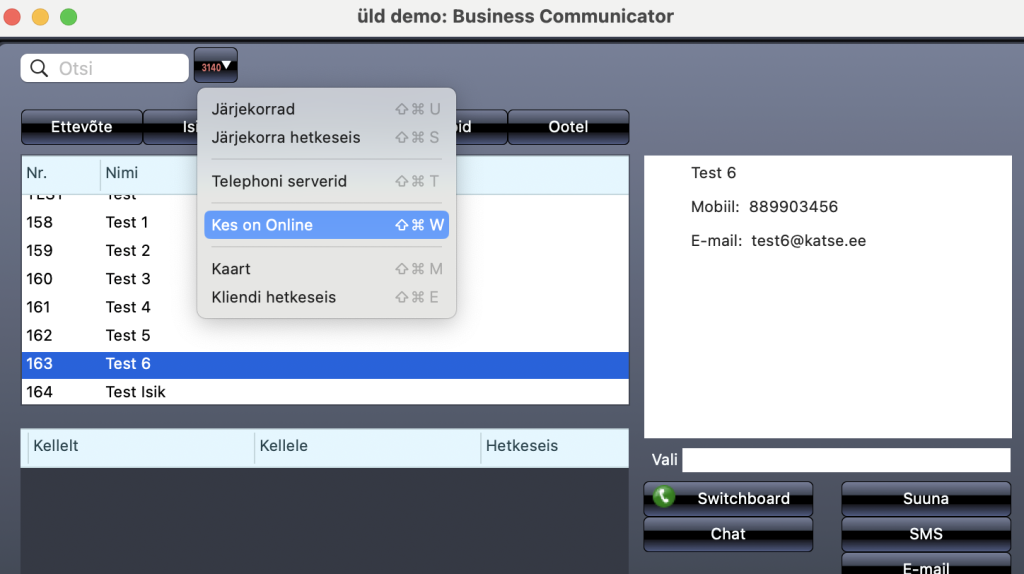This screenshot has width=1024, height=574.
Task: Open the 3140 dropdown menu button
Action: (x=216, y=66)
